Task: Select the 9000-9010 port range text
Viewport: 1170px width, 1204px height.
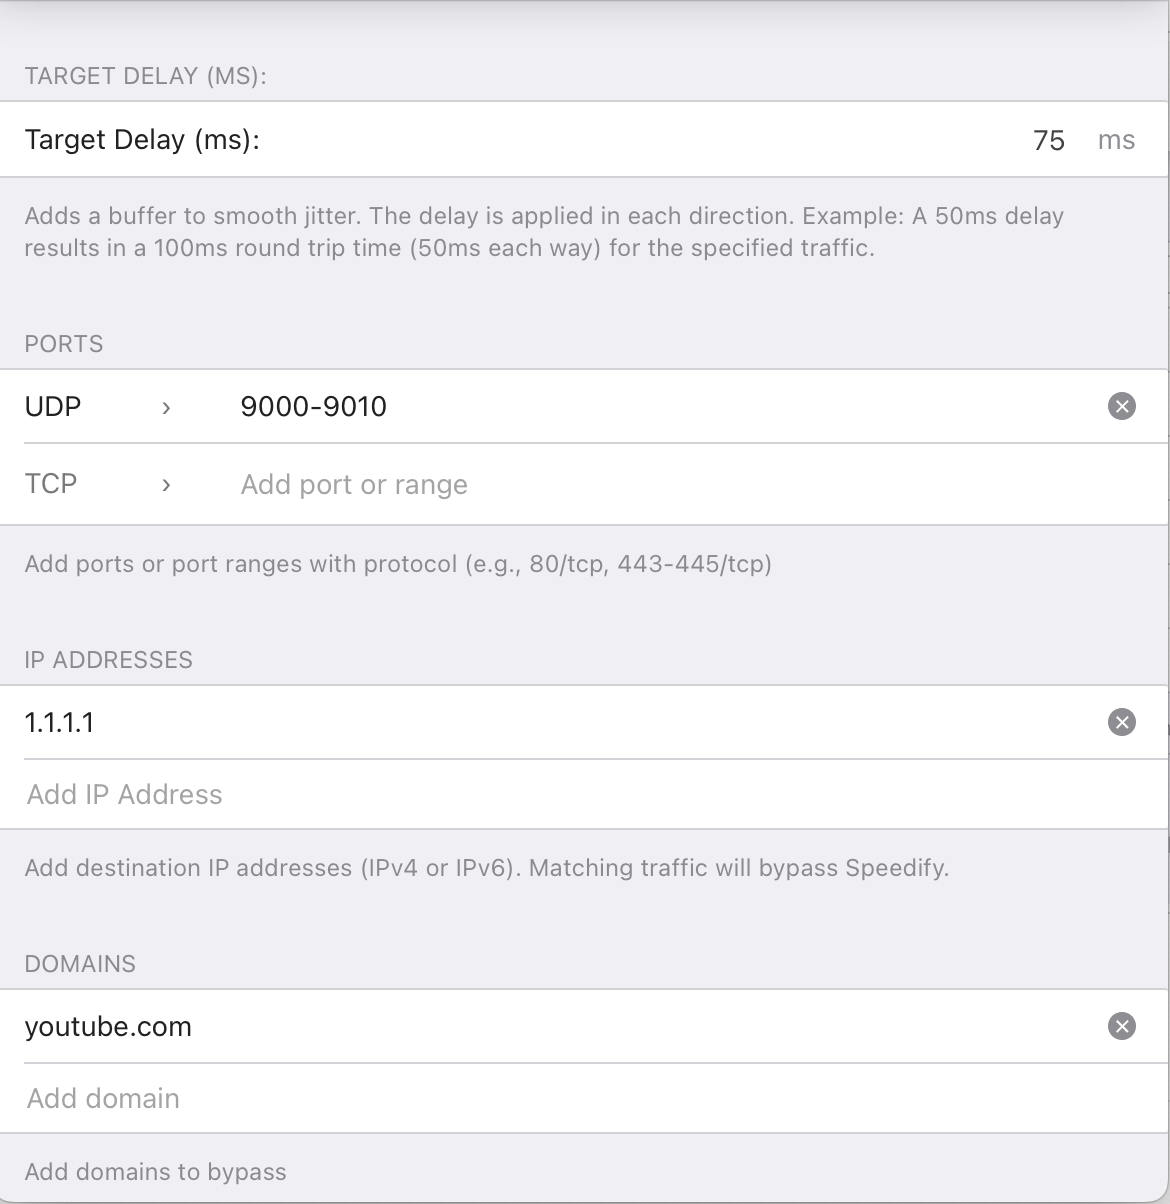Action: pos(314,406)
